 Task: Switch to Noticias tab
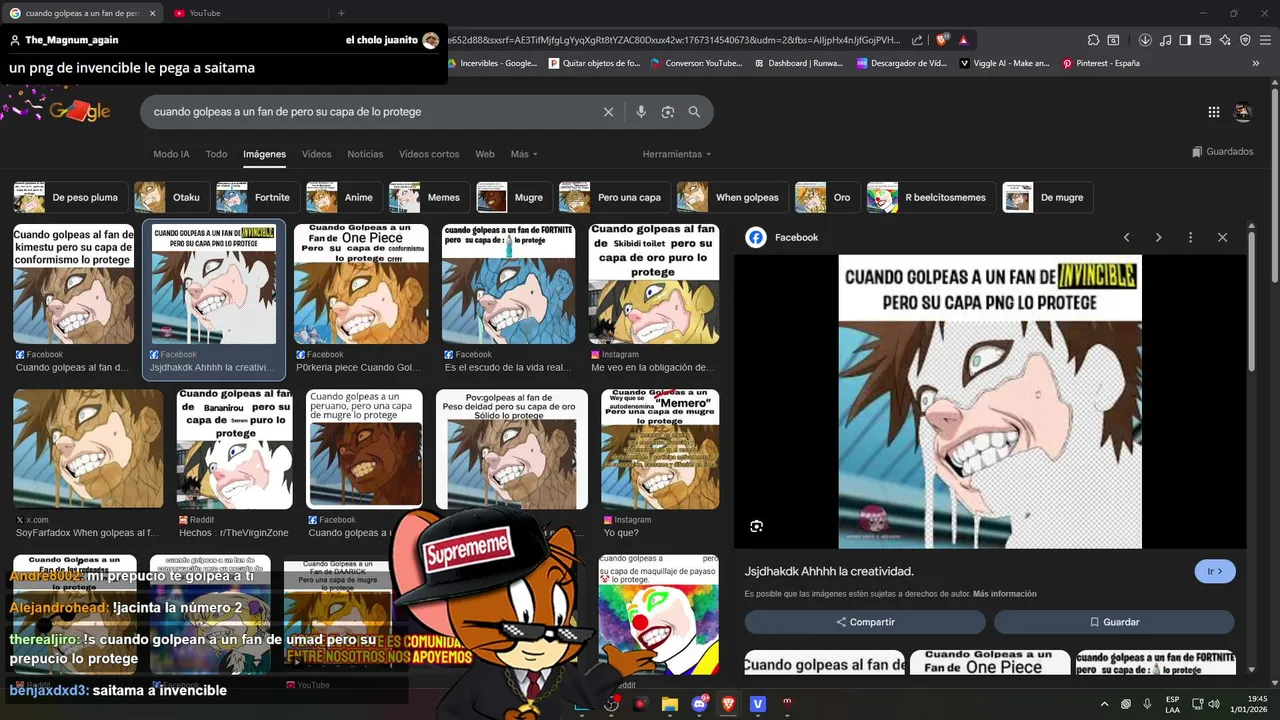pos(365,154)
